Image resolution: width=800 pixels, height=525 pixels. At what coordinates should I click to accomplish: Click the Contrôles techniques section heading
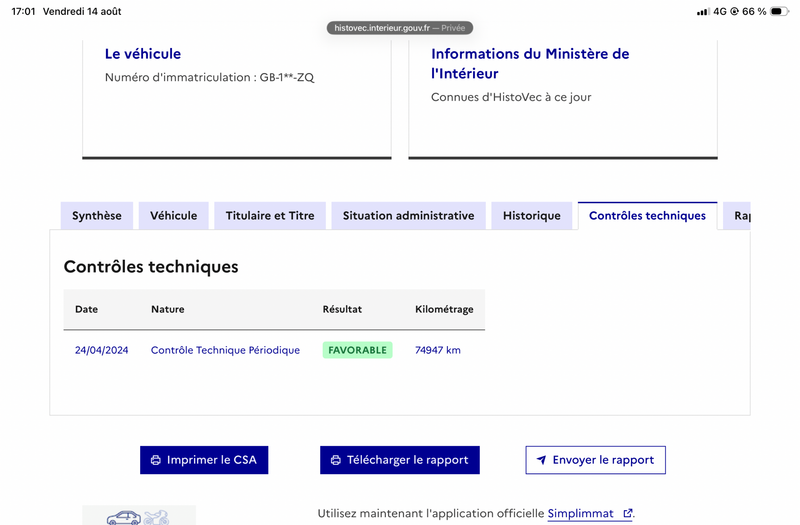coord(151,267)
